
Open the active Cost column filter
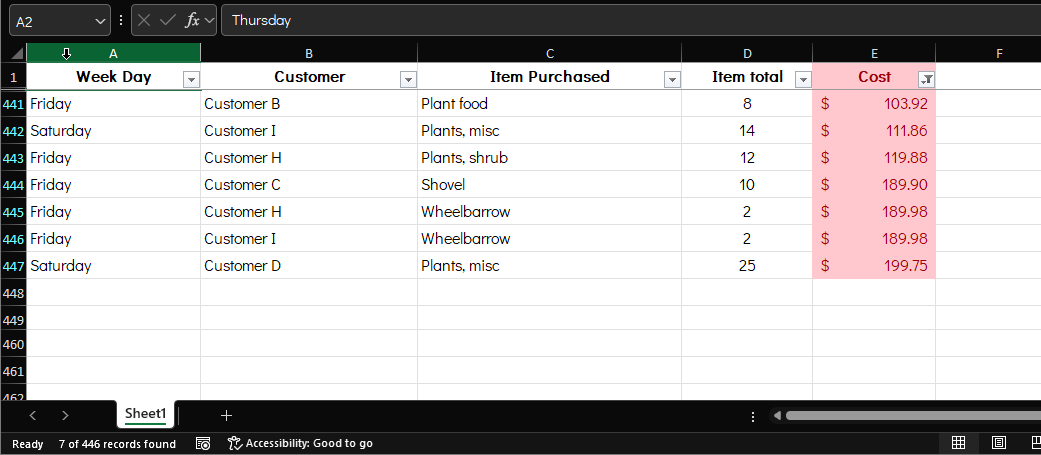926,79
